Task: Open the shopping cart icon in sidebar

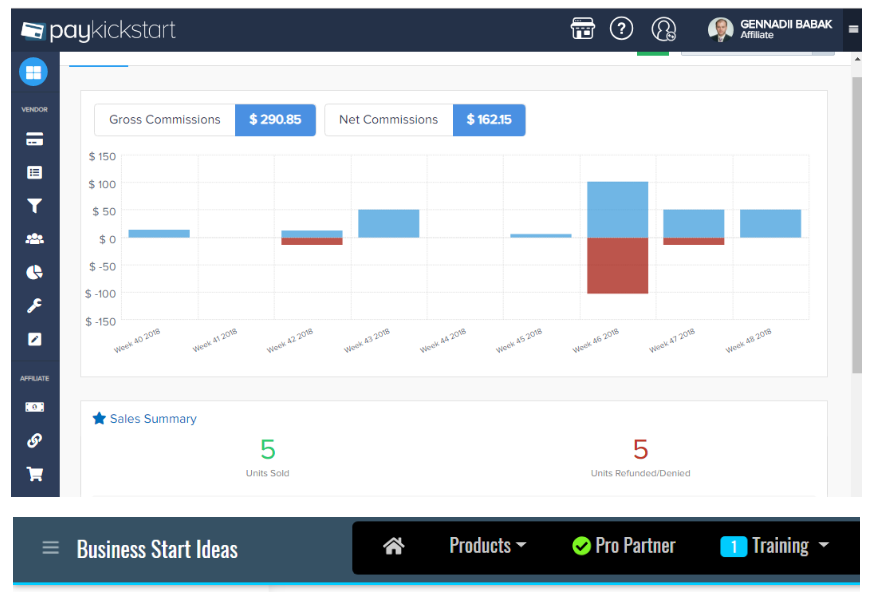Action: pos(34,474)
